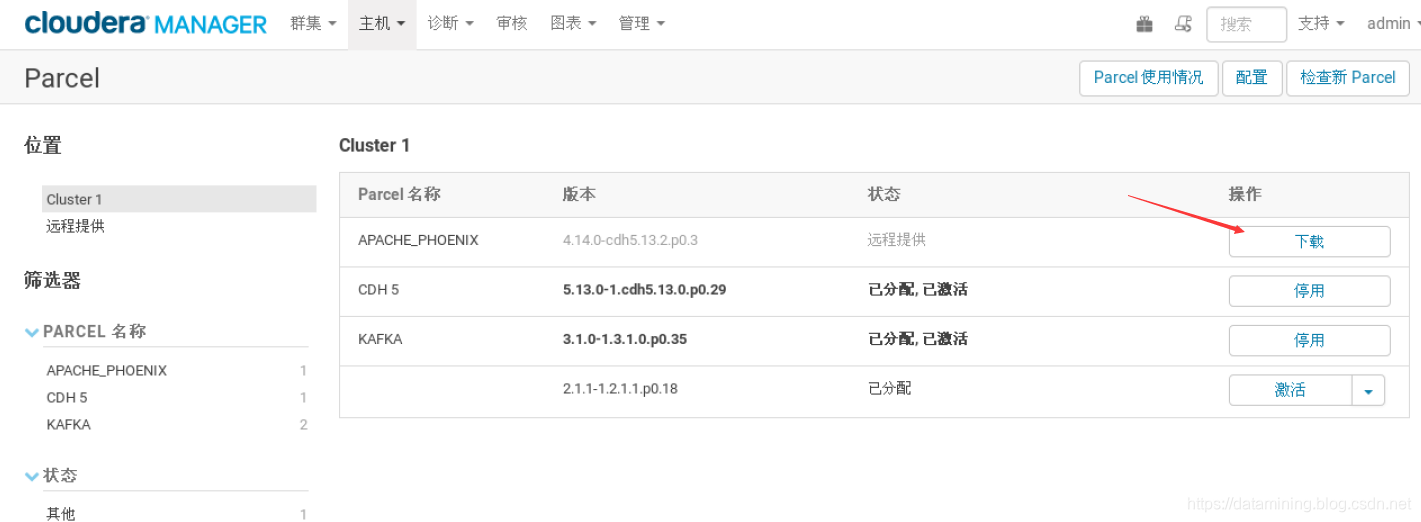This screenshot has width=1421, height=522.
Task: Click version 3.1.0-1.3.1.0.p0.35
Action: coord(627,339)
